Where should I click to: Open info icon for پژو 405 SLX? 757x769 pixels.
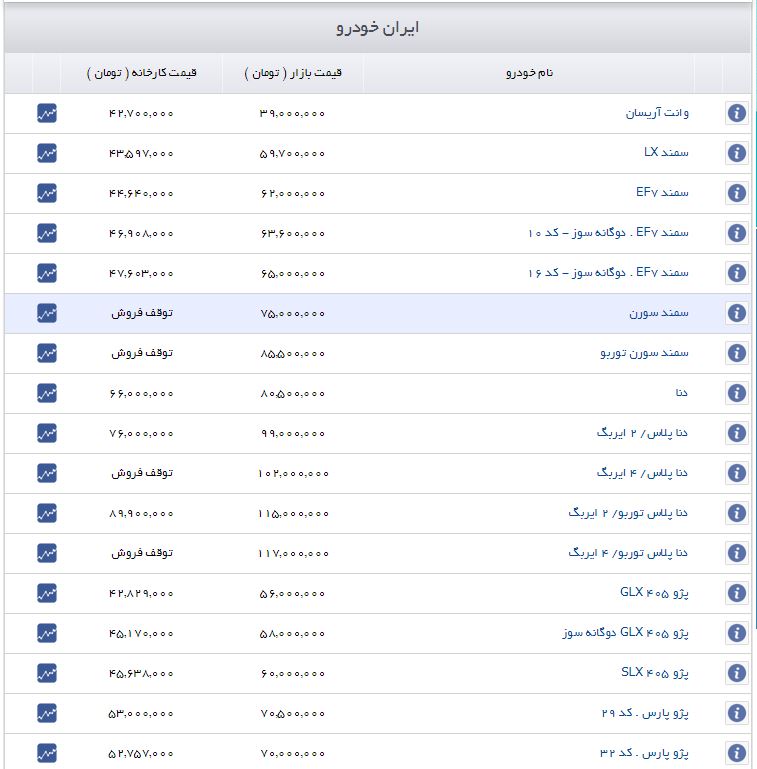click(x=736, y=673)
